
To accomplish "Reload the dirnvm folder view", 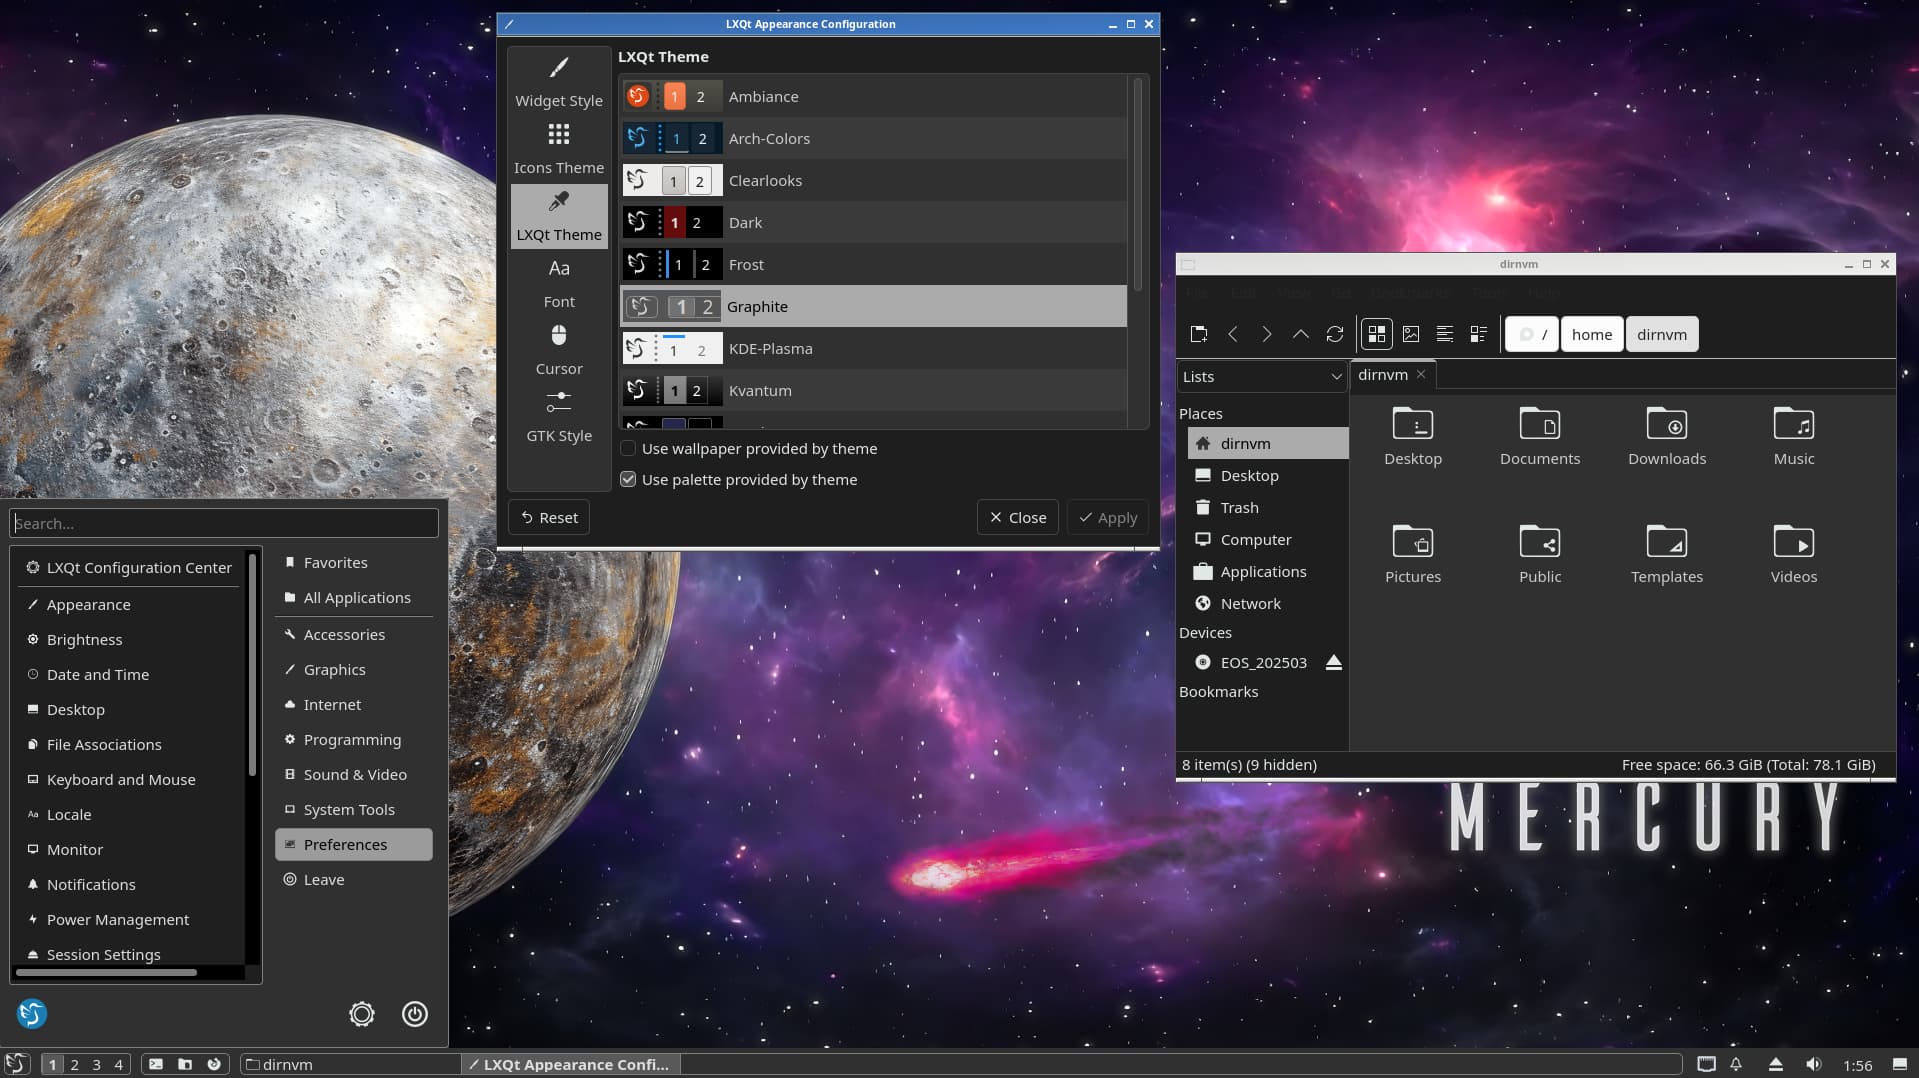I will pos(1335,334).
